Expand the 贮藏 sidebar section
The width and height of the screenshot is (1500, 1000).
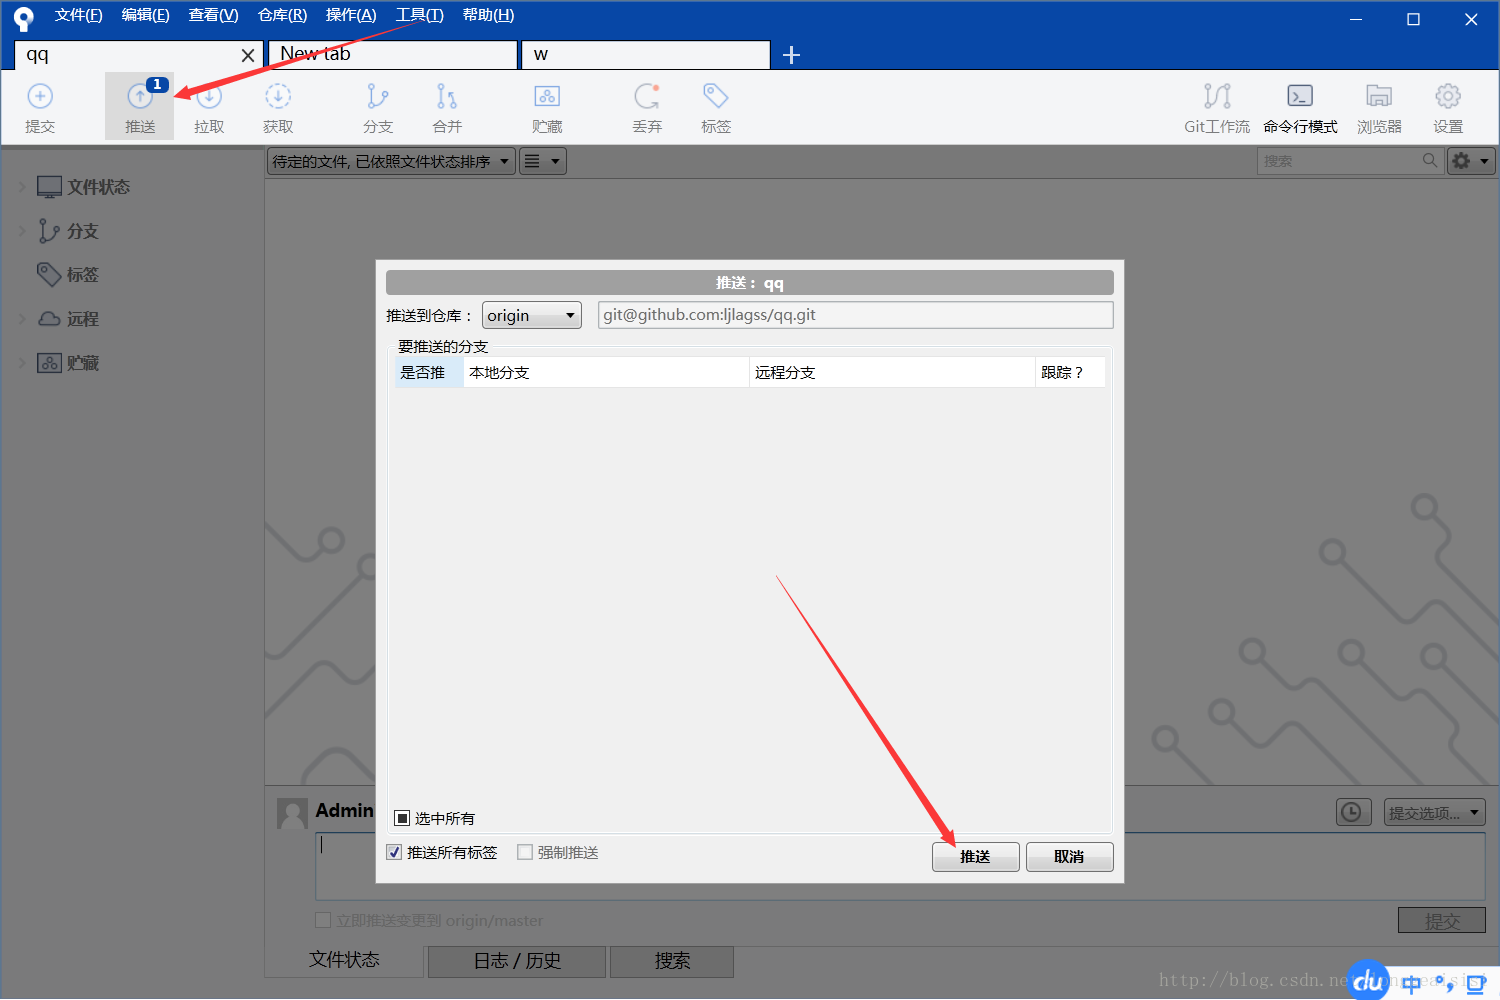click(x=22, y=363)
